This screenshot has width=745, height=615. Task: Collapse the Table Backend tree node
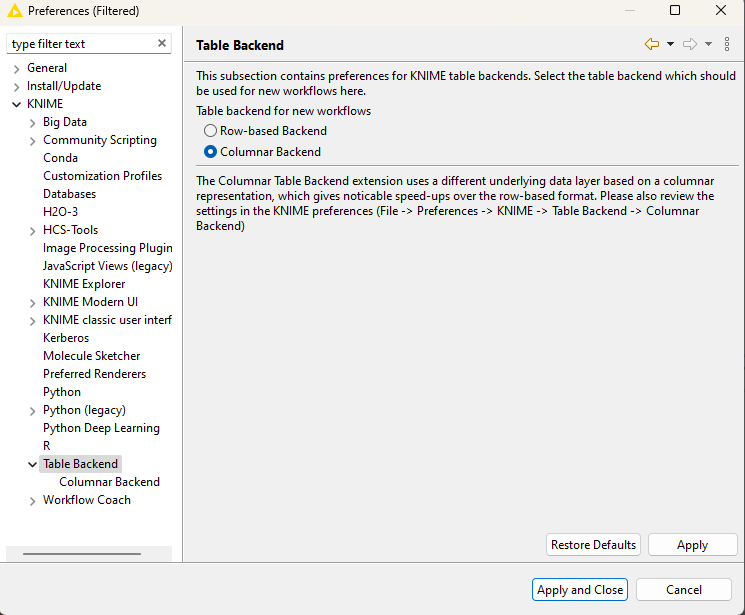point(33,464)
